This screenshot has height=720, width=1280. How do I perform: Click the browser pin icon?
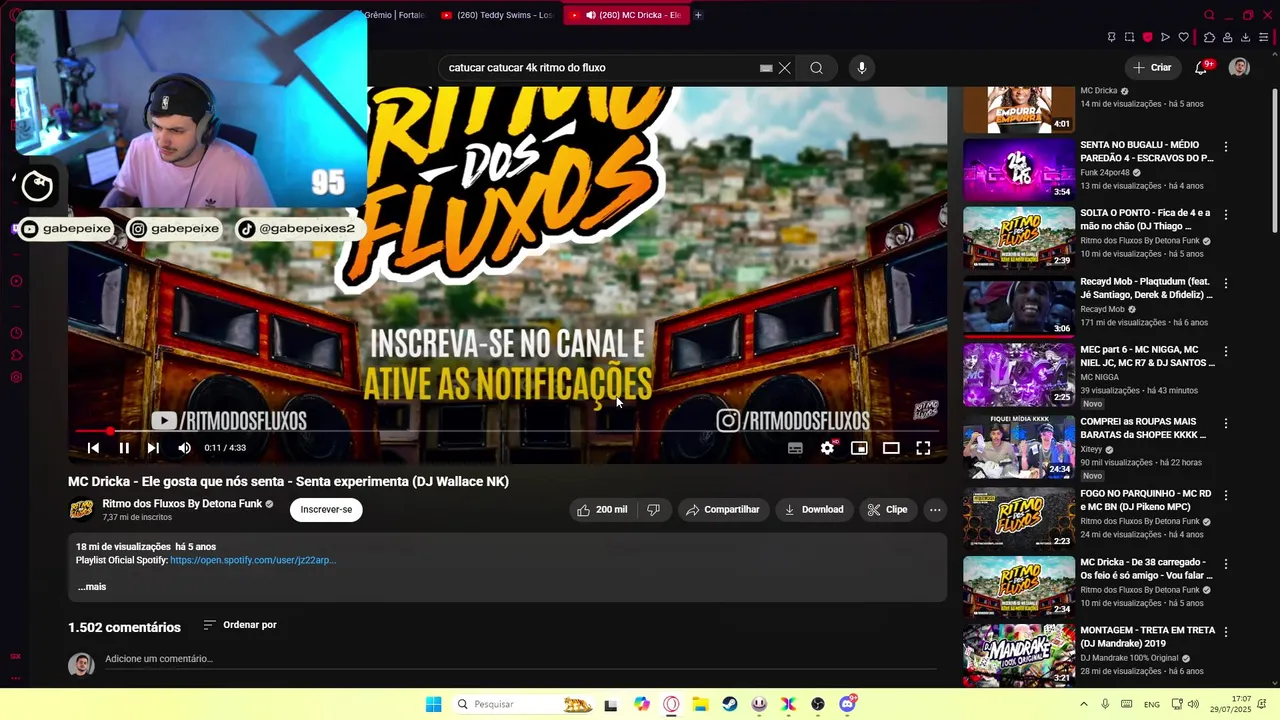coord(1111,38)
